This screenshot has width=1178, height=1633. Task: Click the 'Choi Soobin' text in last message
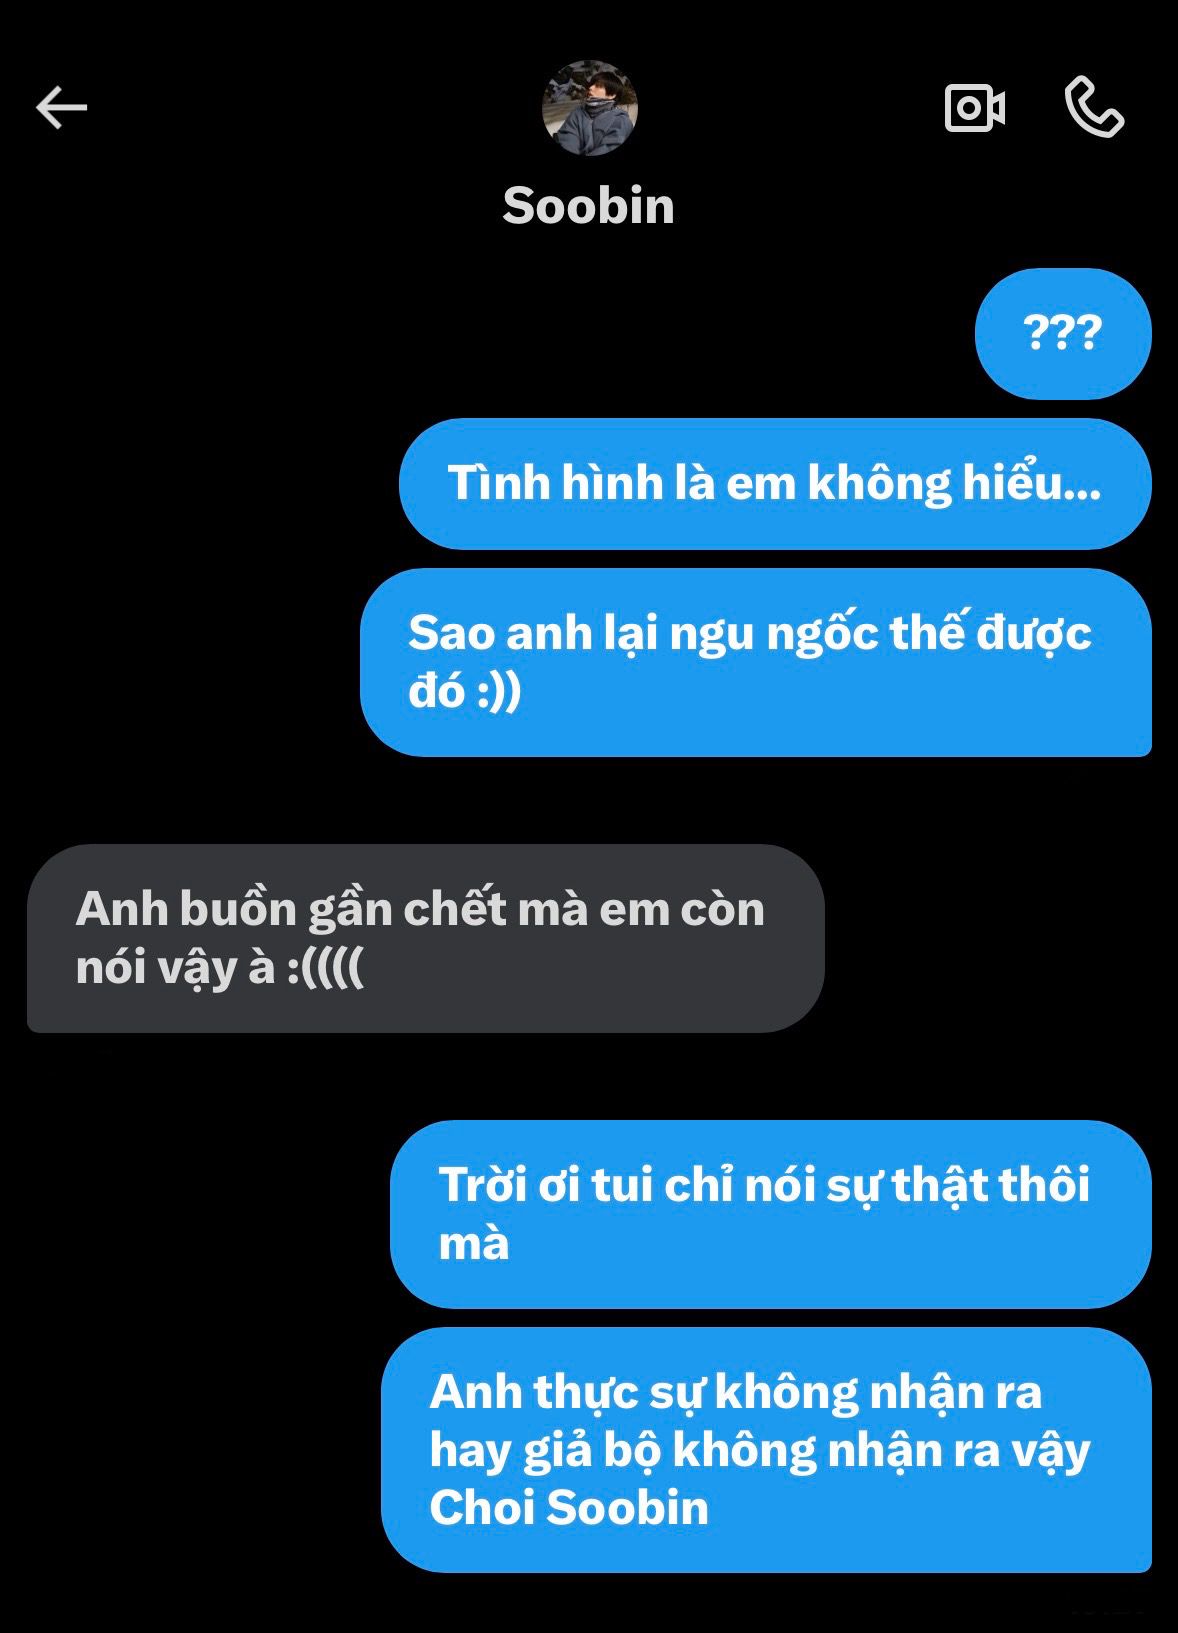coord(569,1508)
